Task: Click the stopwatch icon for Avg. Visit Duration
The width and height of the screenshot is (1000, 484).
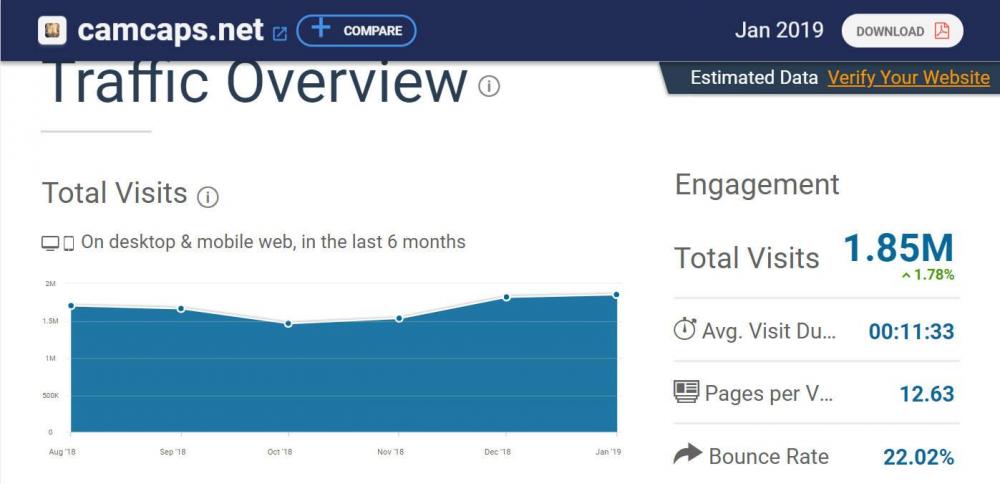Action: pos(685,330)
